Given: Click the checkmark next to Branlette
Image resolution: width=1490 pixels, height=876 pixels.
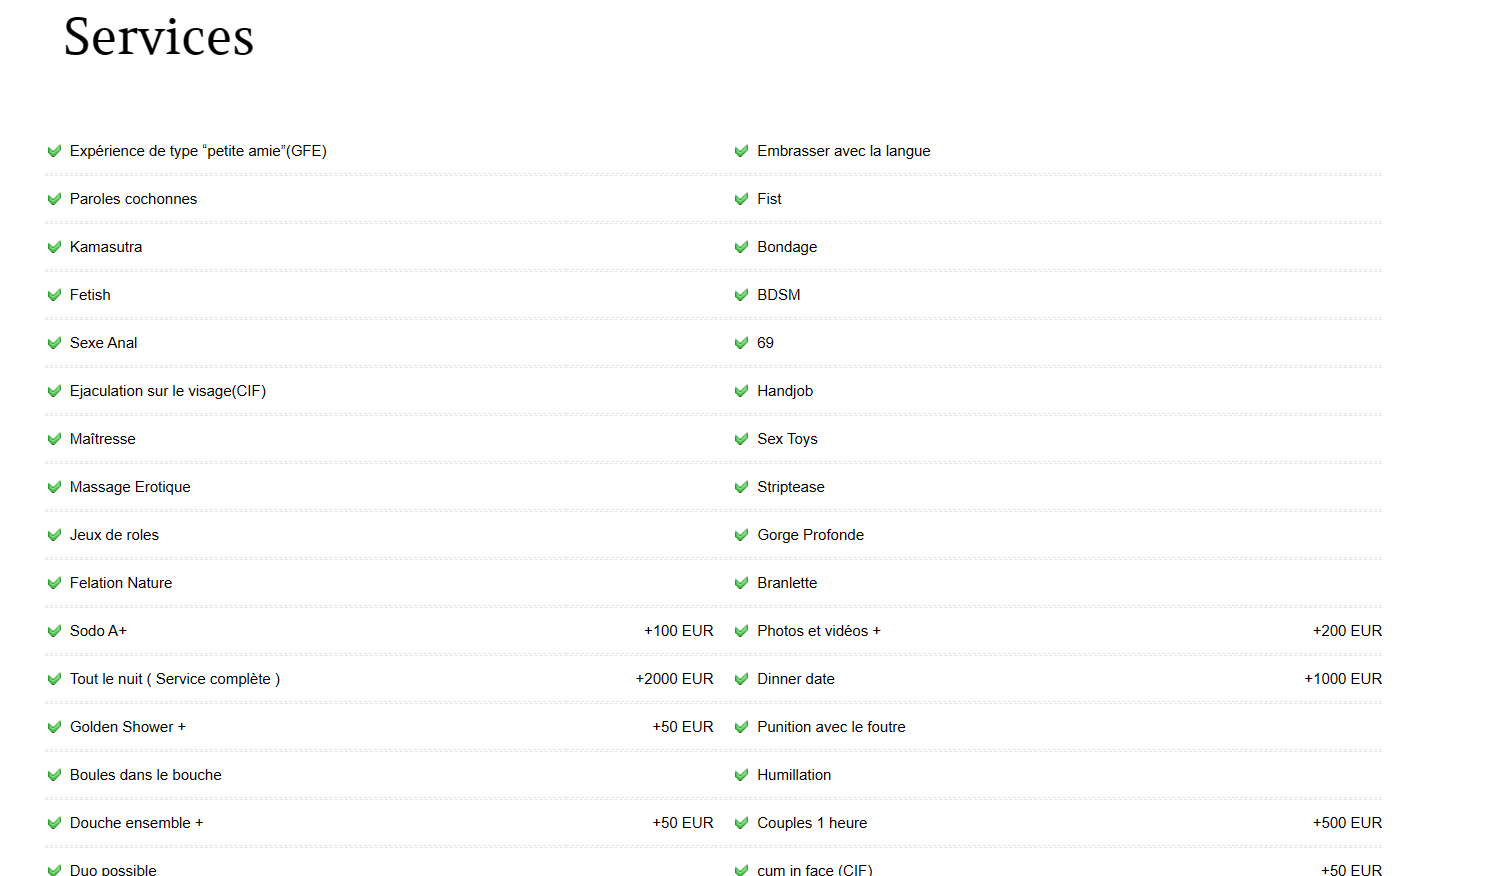Looking at the screenshot, I should [x=742, y=583].
